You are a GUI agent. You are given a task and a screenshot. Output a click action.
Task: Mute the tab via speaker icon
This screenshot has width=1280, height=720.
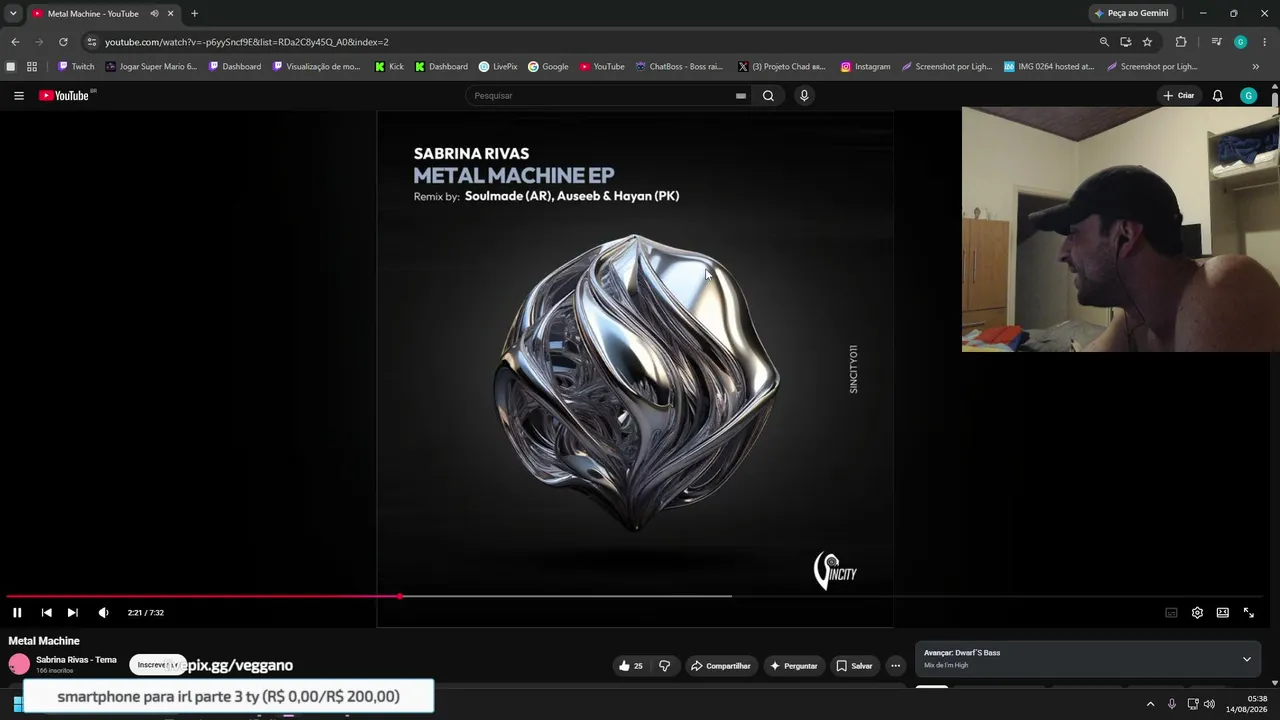154,14
